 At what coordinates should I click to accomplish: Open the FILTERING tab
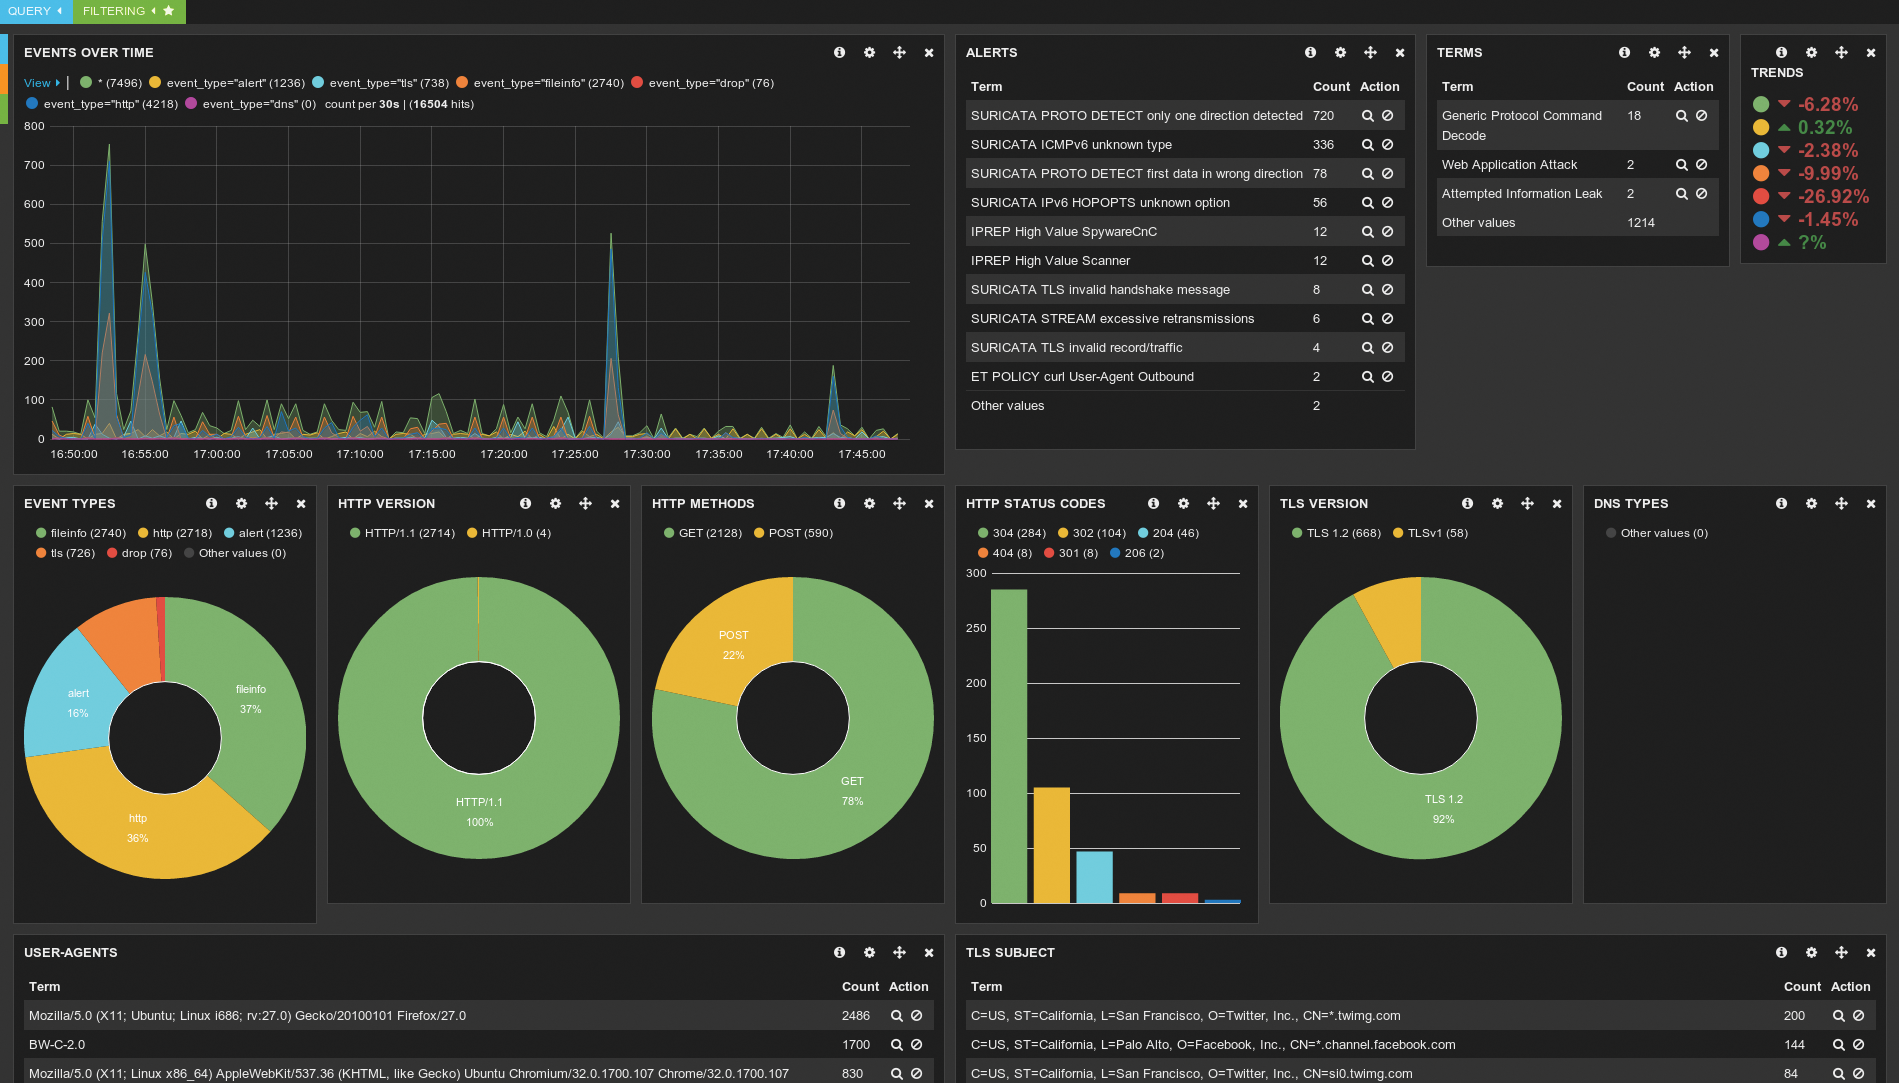click(x=113, y=11)
